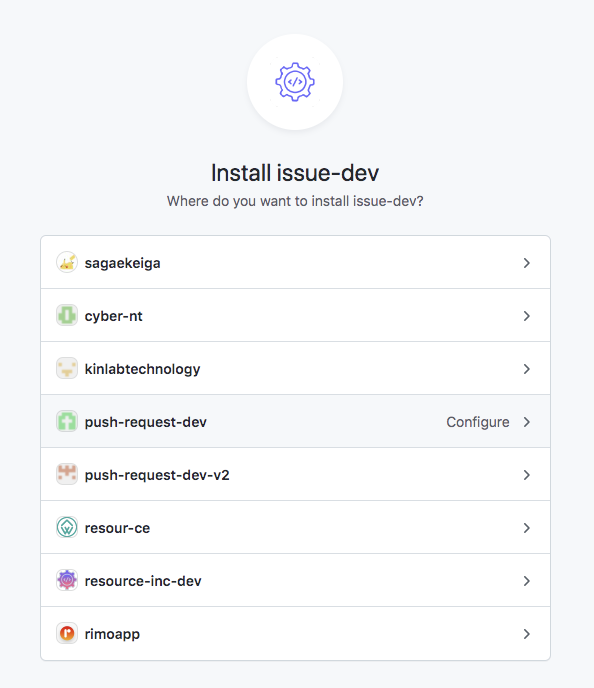The height and width of the screenshot is (688, 594).
Task: Click the issue-dev gear app logo
Action: 295,82
